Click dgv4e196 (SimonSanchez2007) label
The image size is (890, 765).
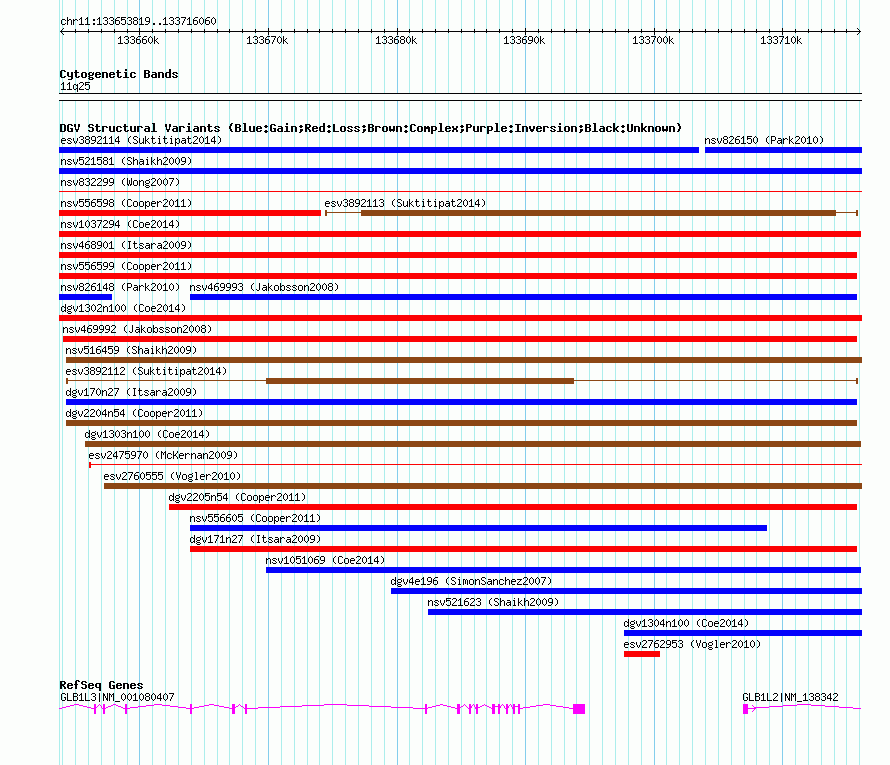[x=471, y=581]
